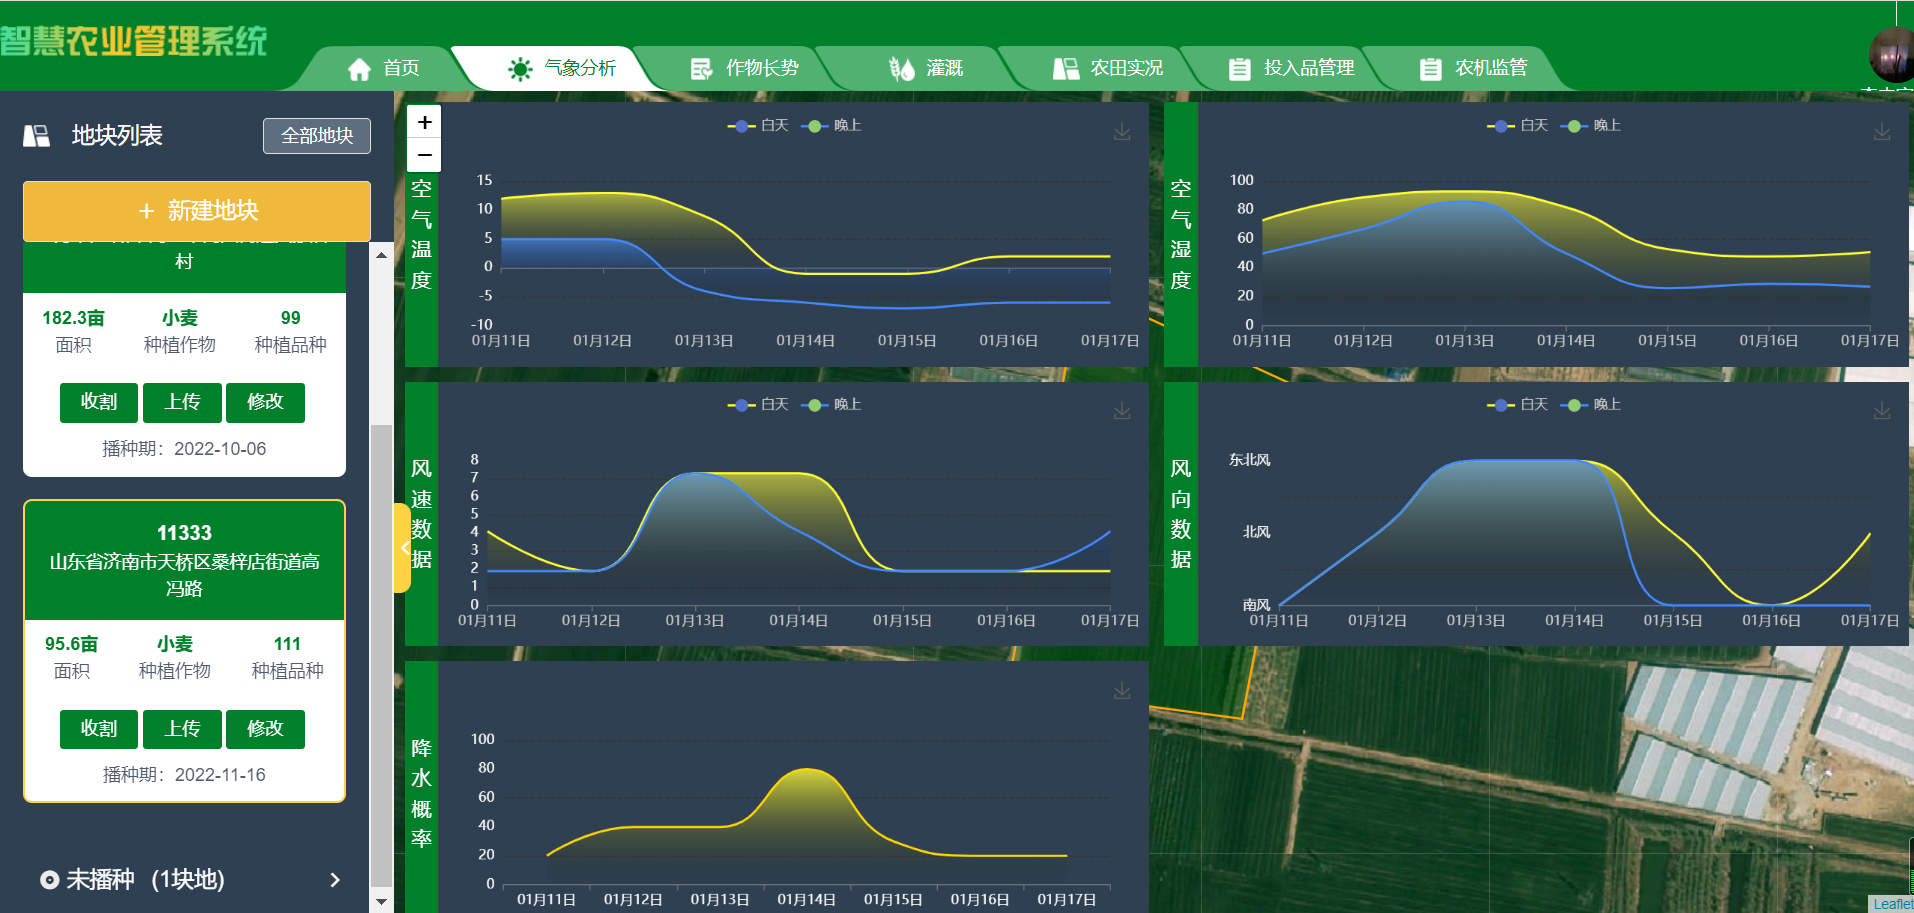Go to the 灌溉 irrigation tab
This screenshot has height=913, width=1914.
pyautogui.click(x=926, y=68)
